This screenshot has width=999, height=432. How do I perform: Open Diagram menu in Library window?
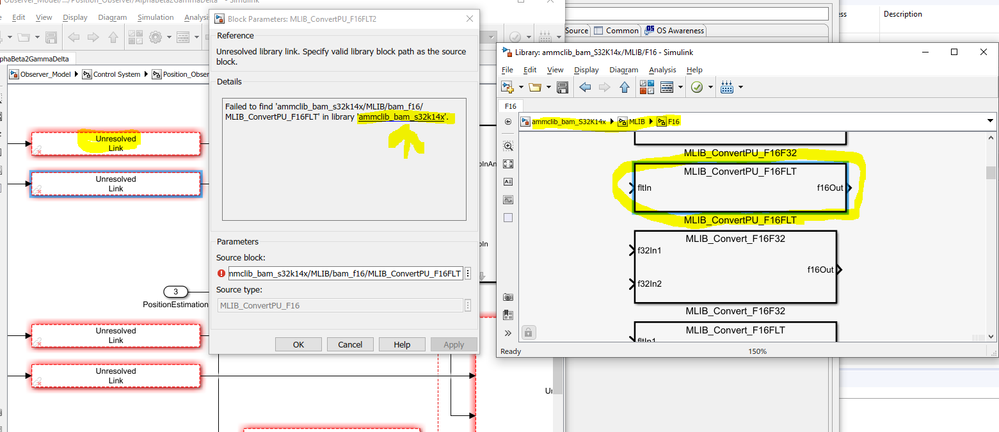(x=624, y=69)
